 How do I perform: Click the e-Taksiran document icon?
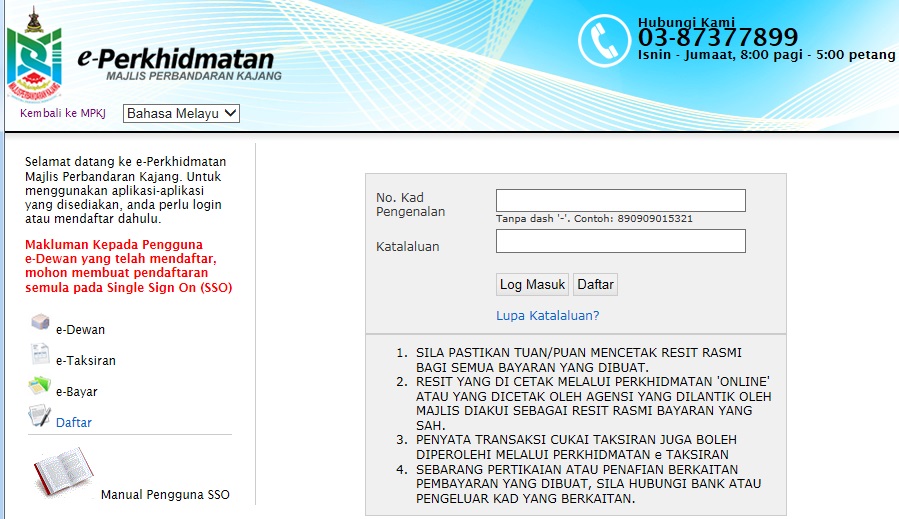click(40, 354)
